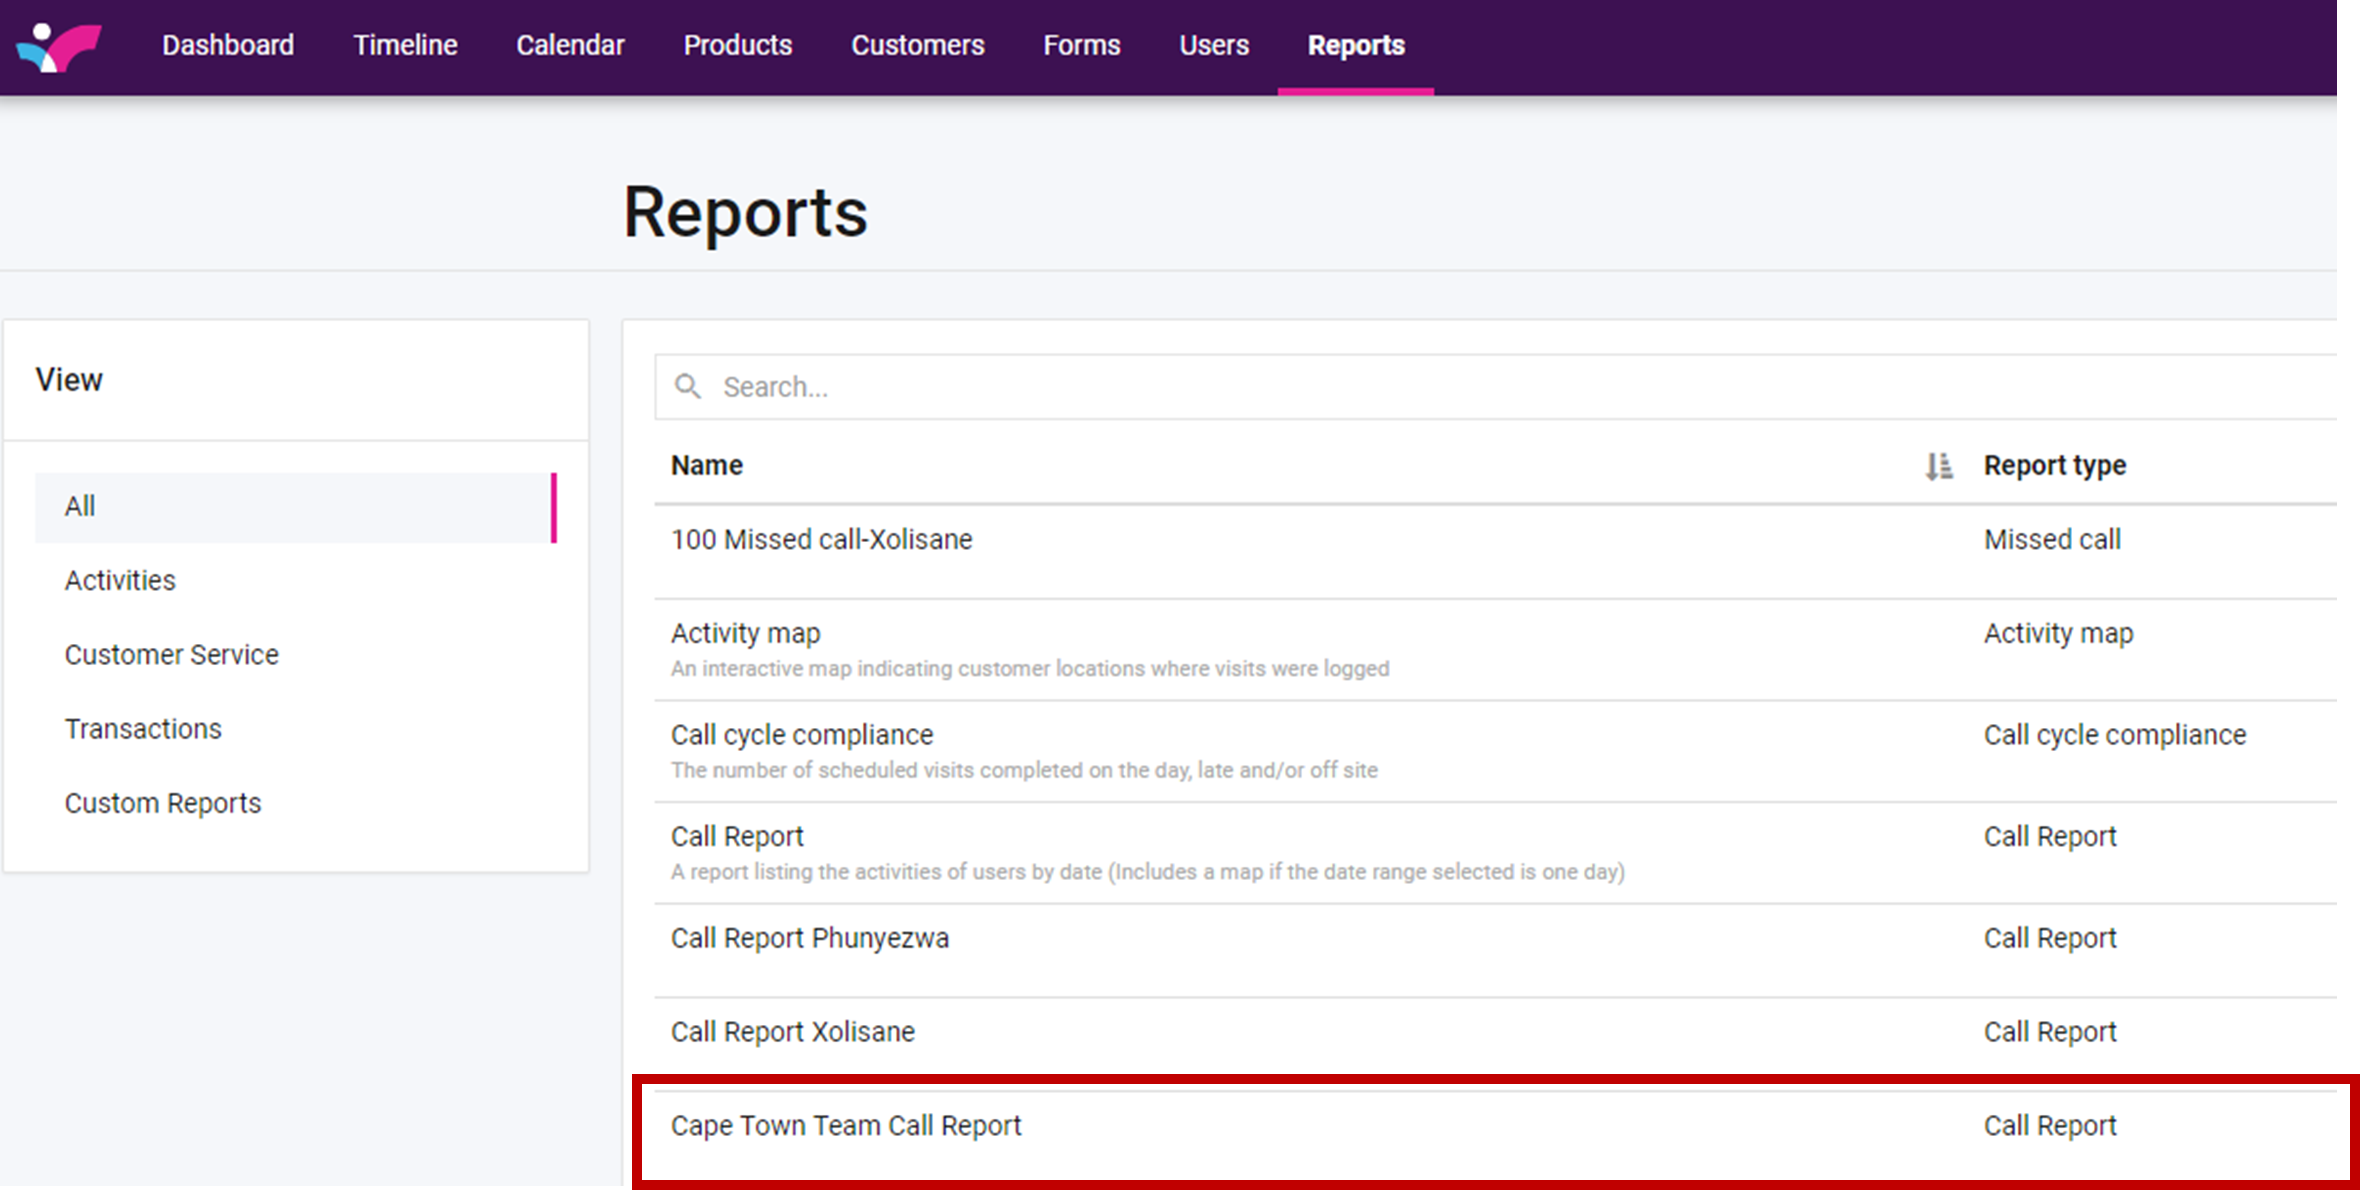Open the Customers navigation item
This screenshot has width=2360, height=1190.
tap(917, 46)
